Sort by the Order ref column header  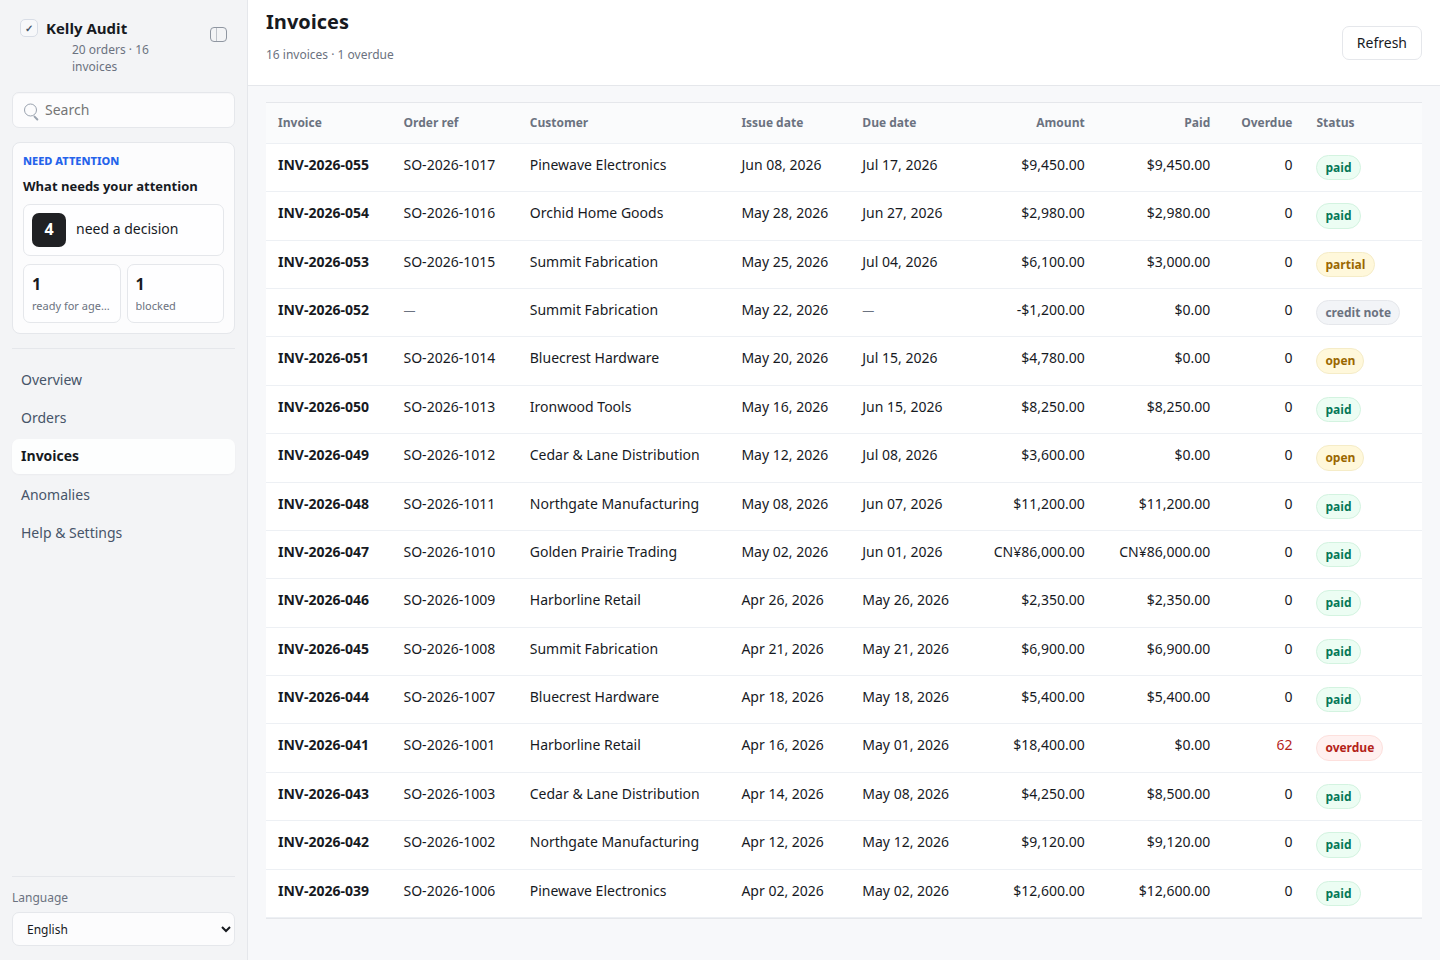431,123
